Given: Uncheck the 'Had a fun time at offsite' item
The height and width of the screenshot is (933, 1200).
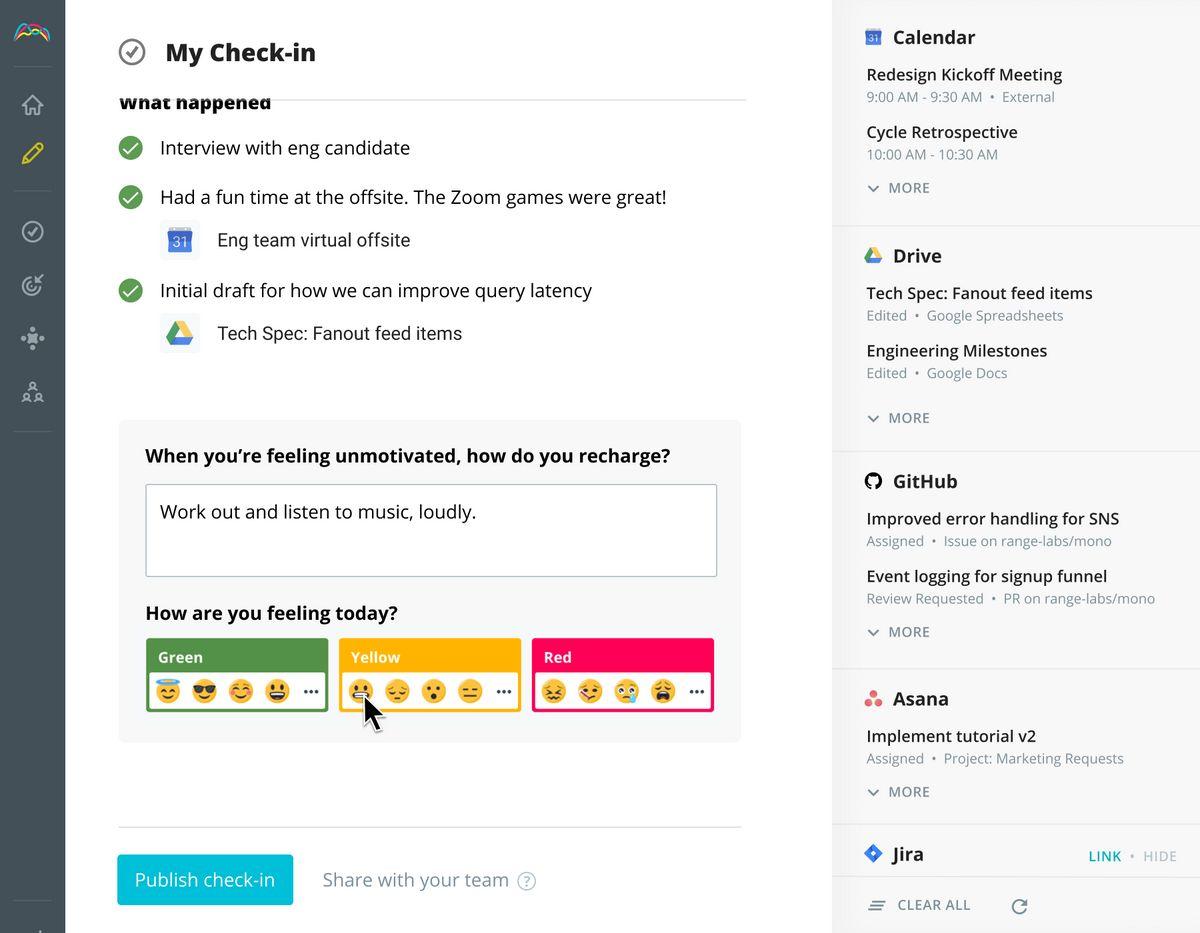Looking at the screenshot, I should (131, 197).
